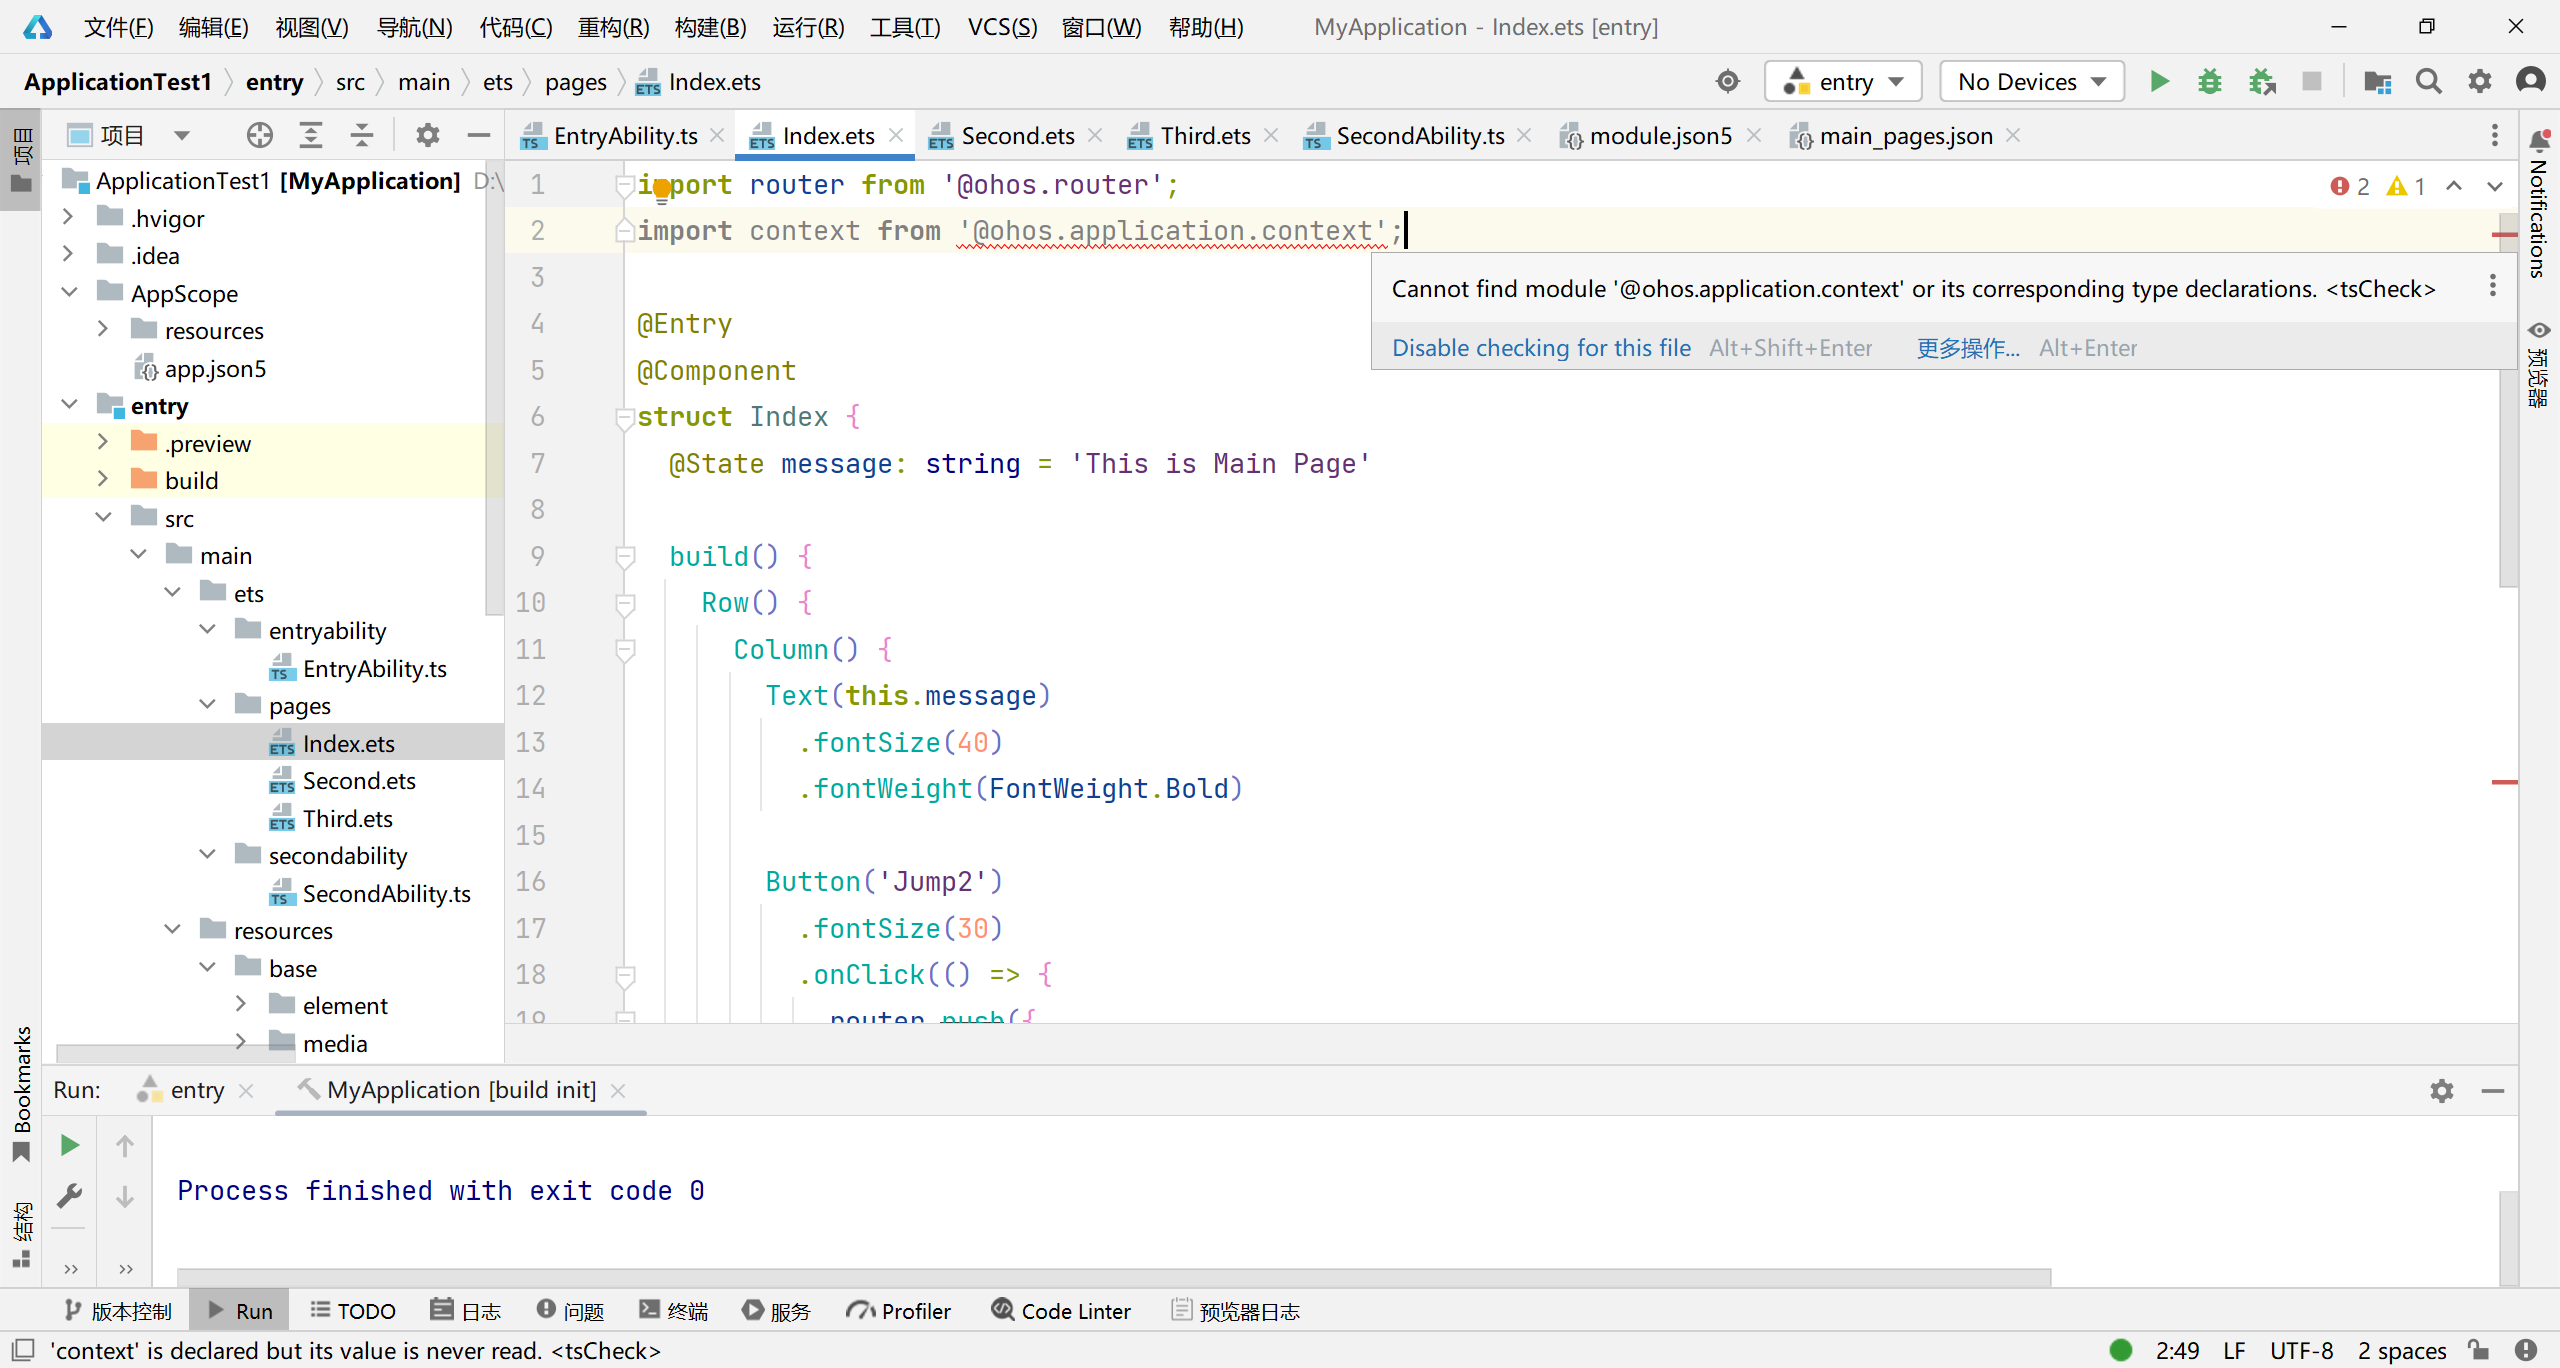
Task: Select opened file locate icon in project panel
Action: click(259, 135)
